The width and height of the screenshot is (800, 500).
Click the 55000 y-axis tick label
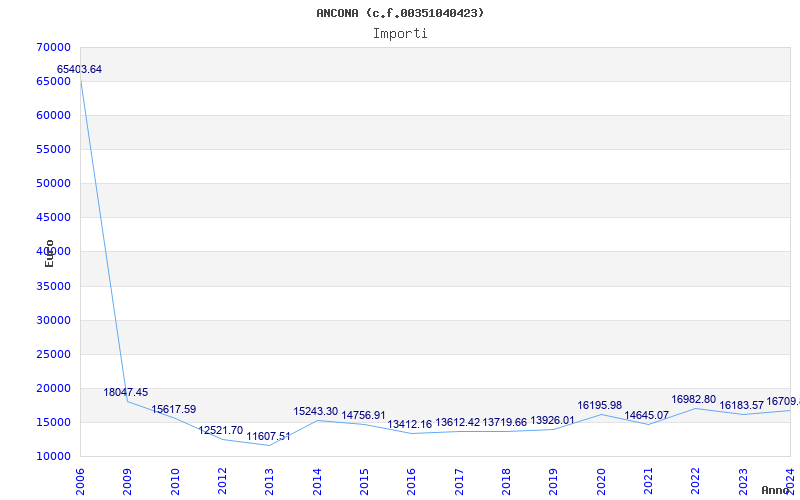coord(54,149)
